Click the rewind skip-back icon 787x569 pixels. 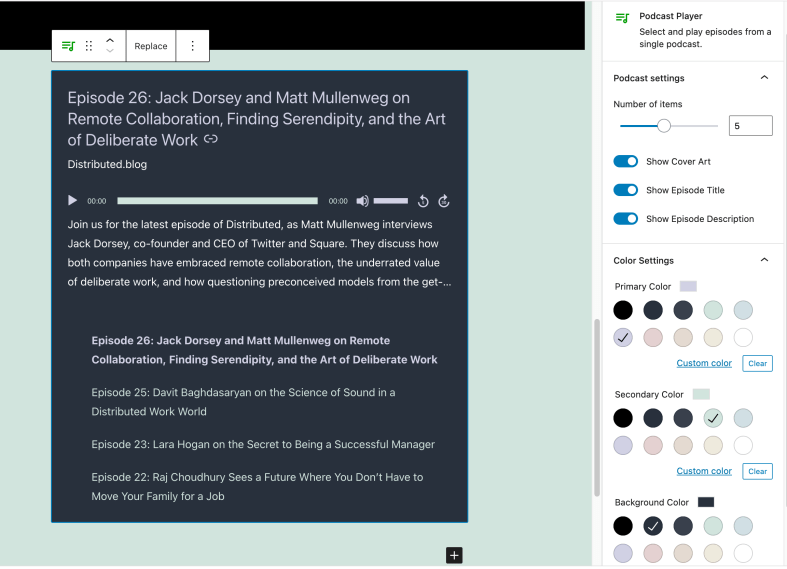click(x=423, y=201)
